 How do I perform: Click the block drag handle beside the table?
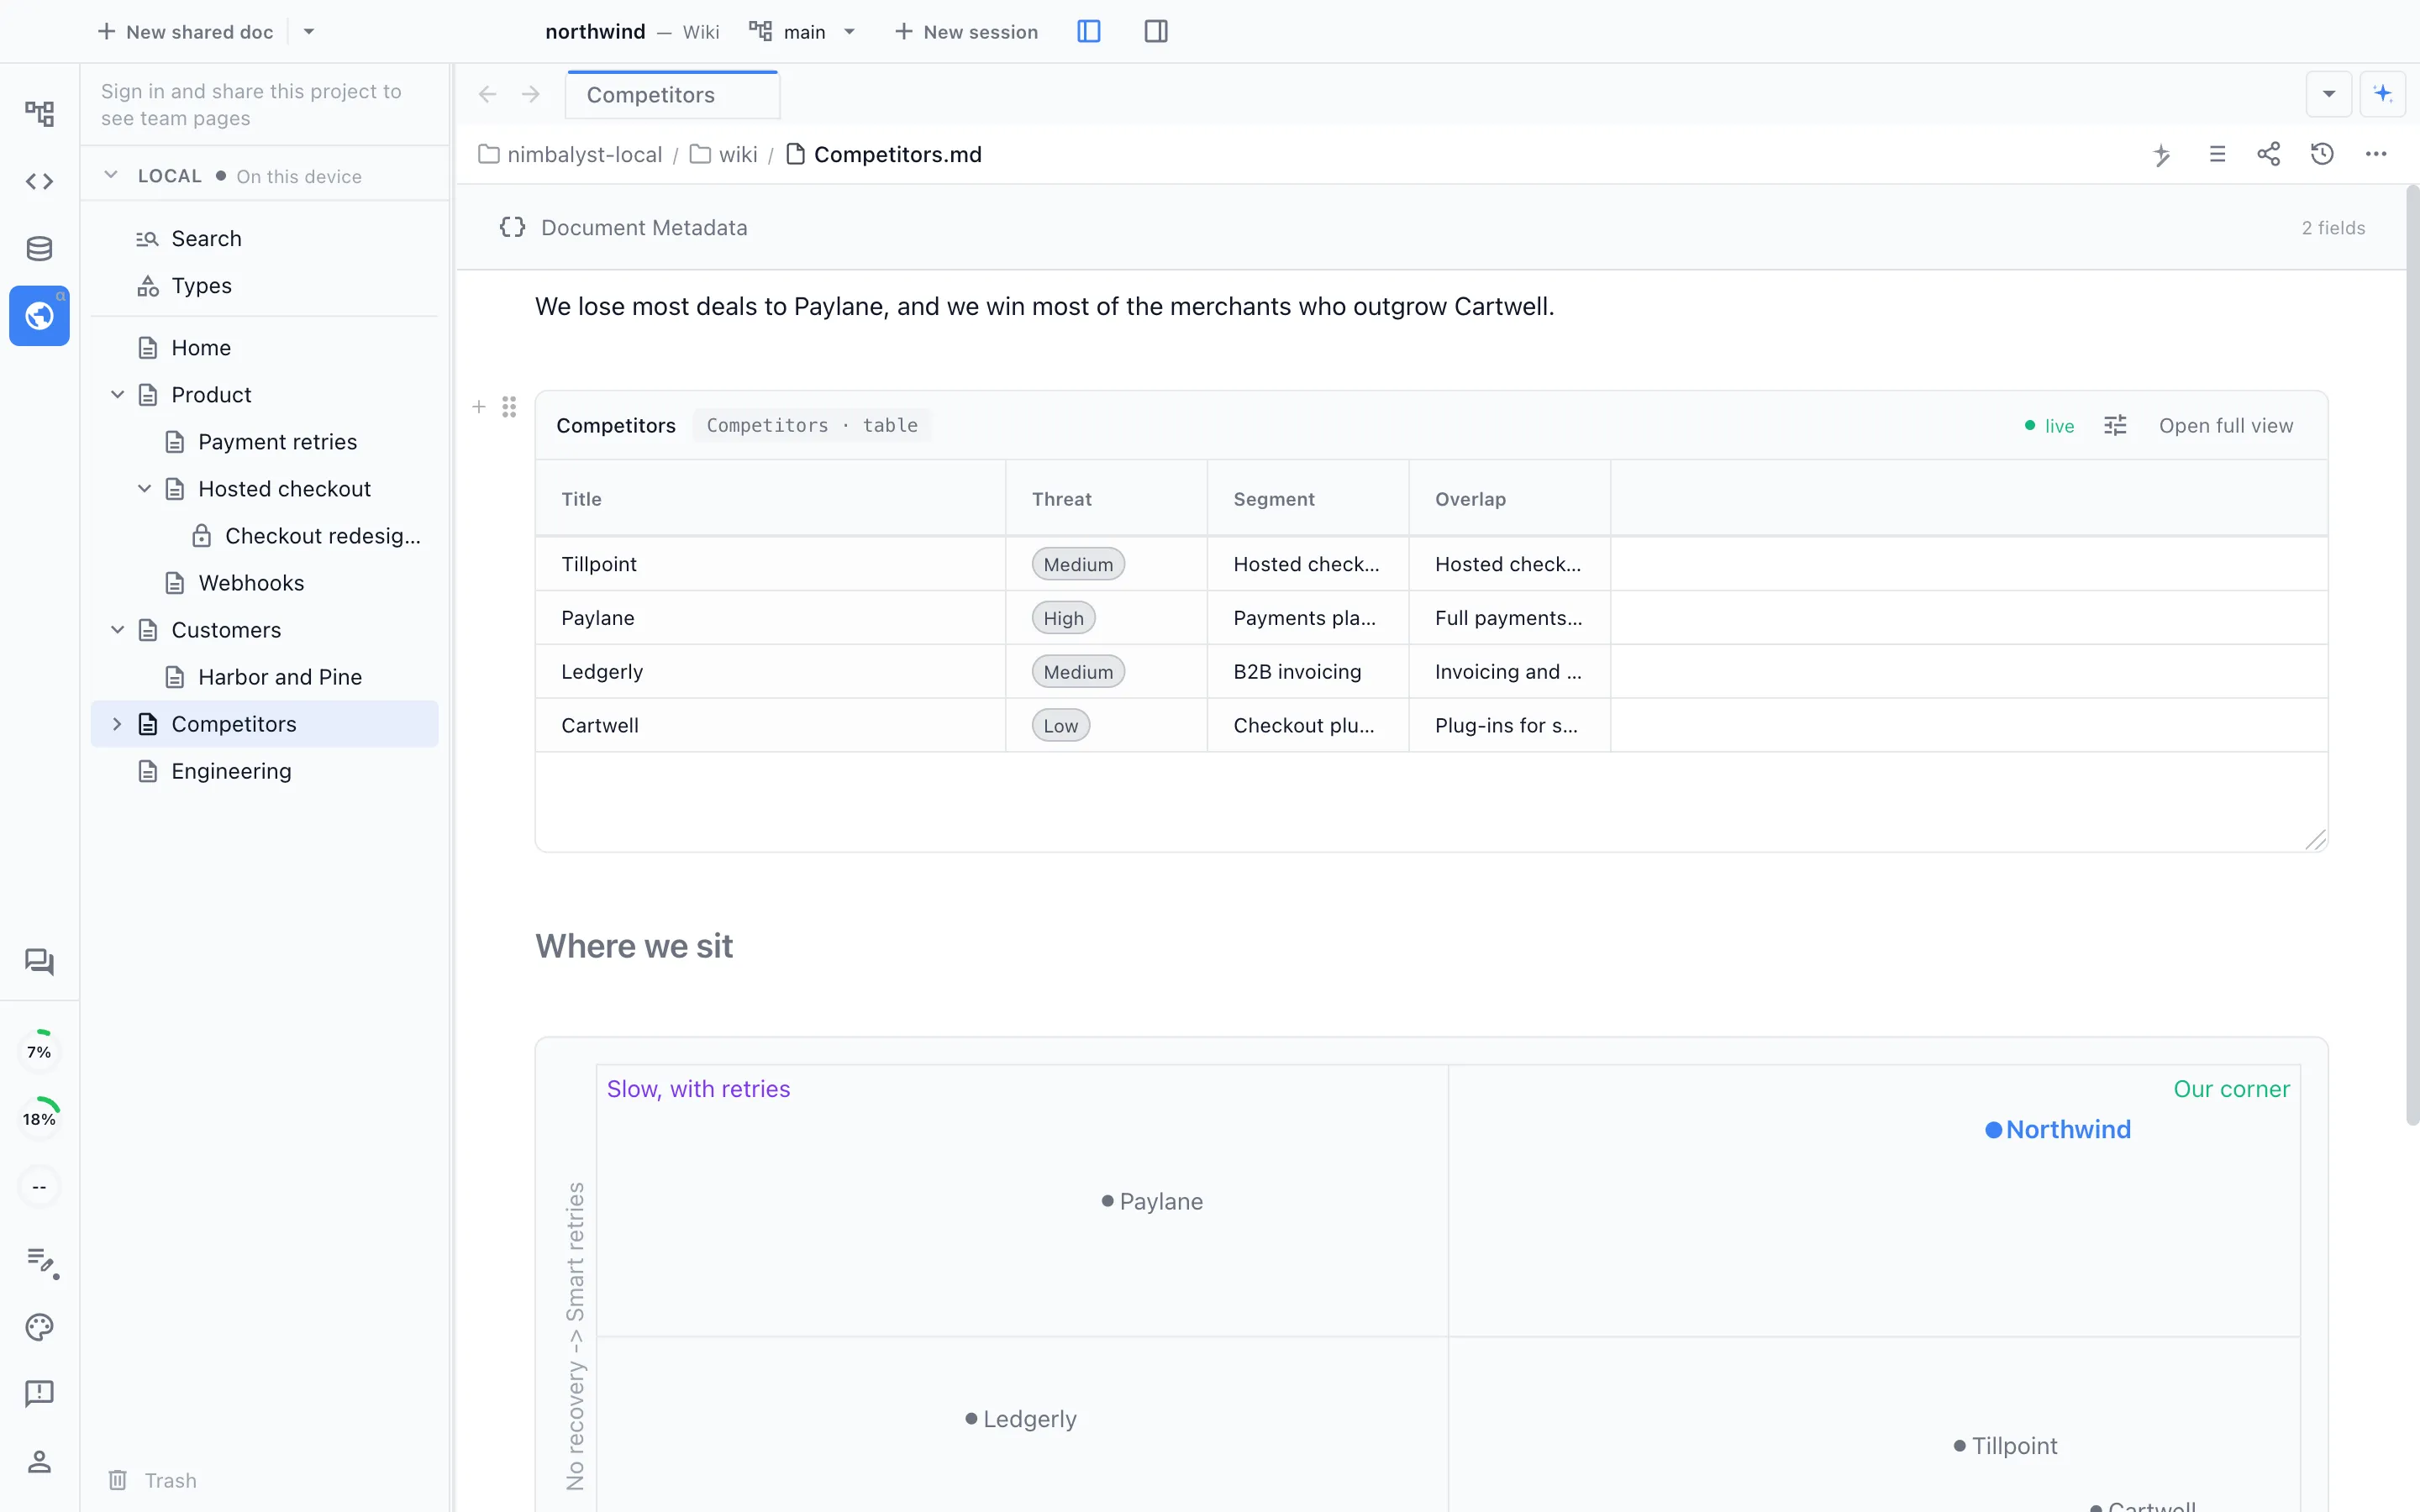tap(509, 407)
